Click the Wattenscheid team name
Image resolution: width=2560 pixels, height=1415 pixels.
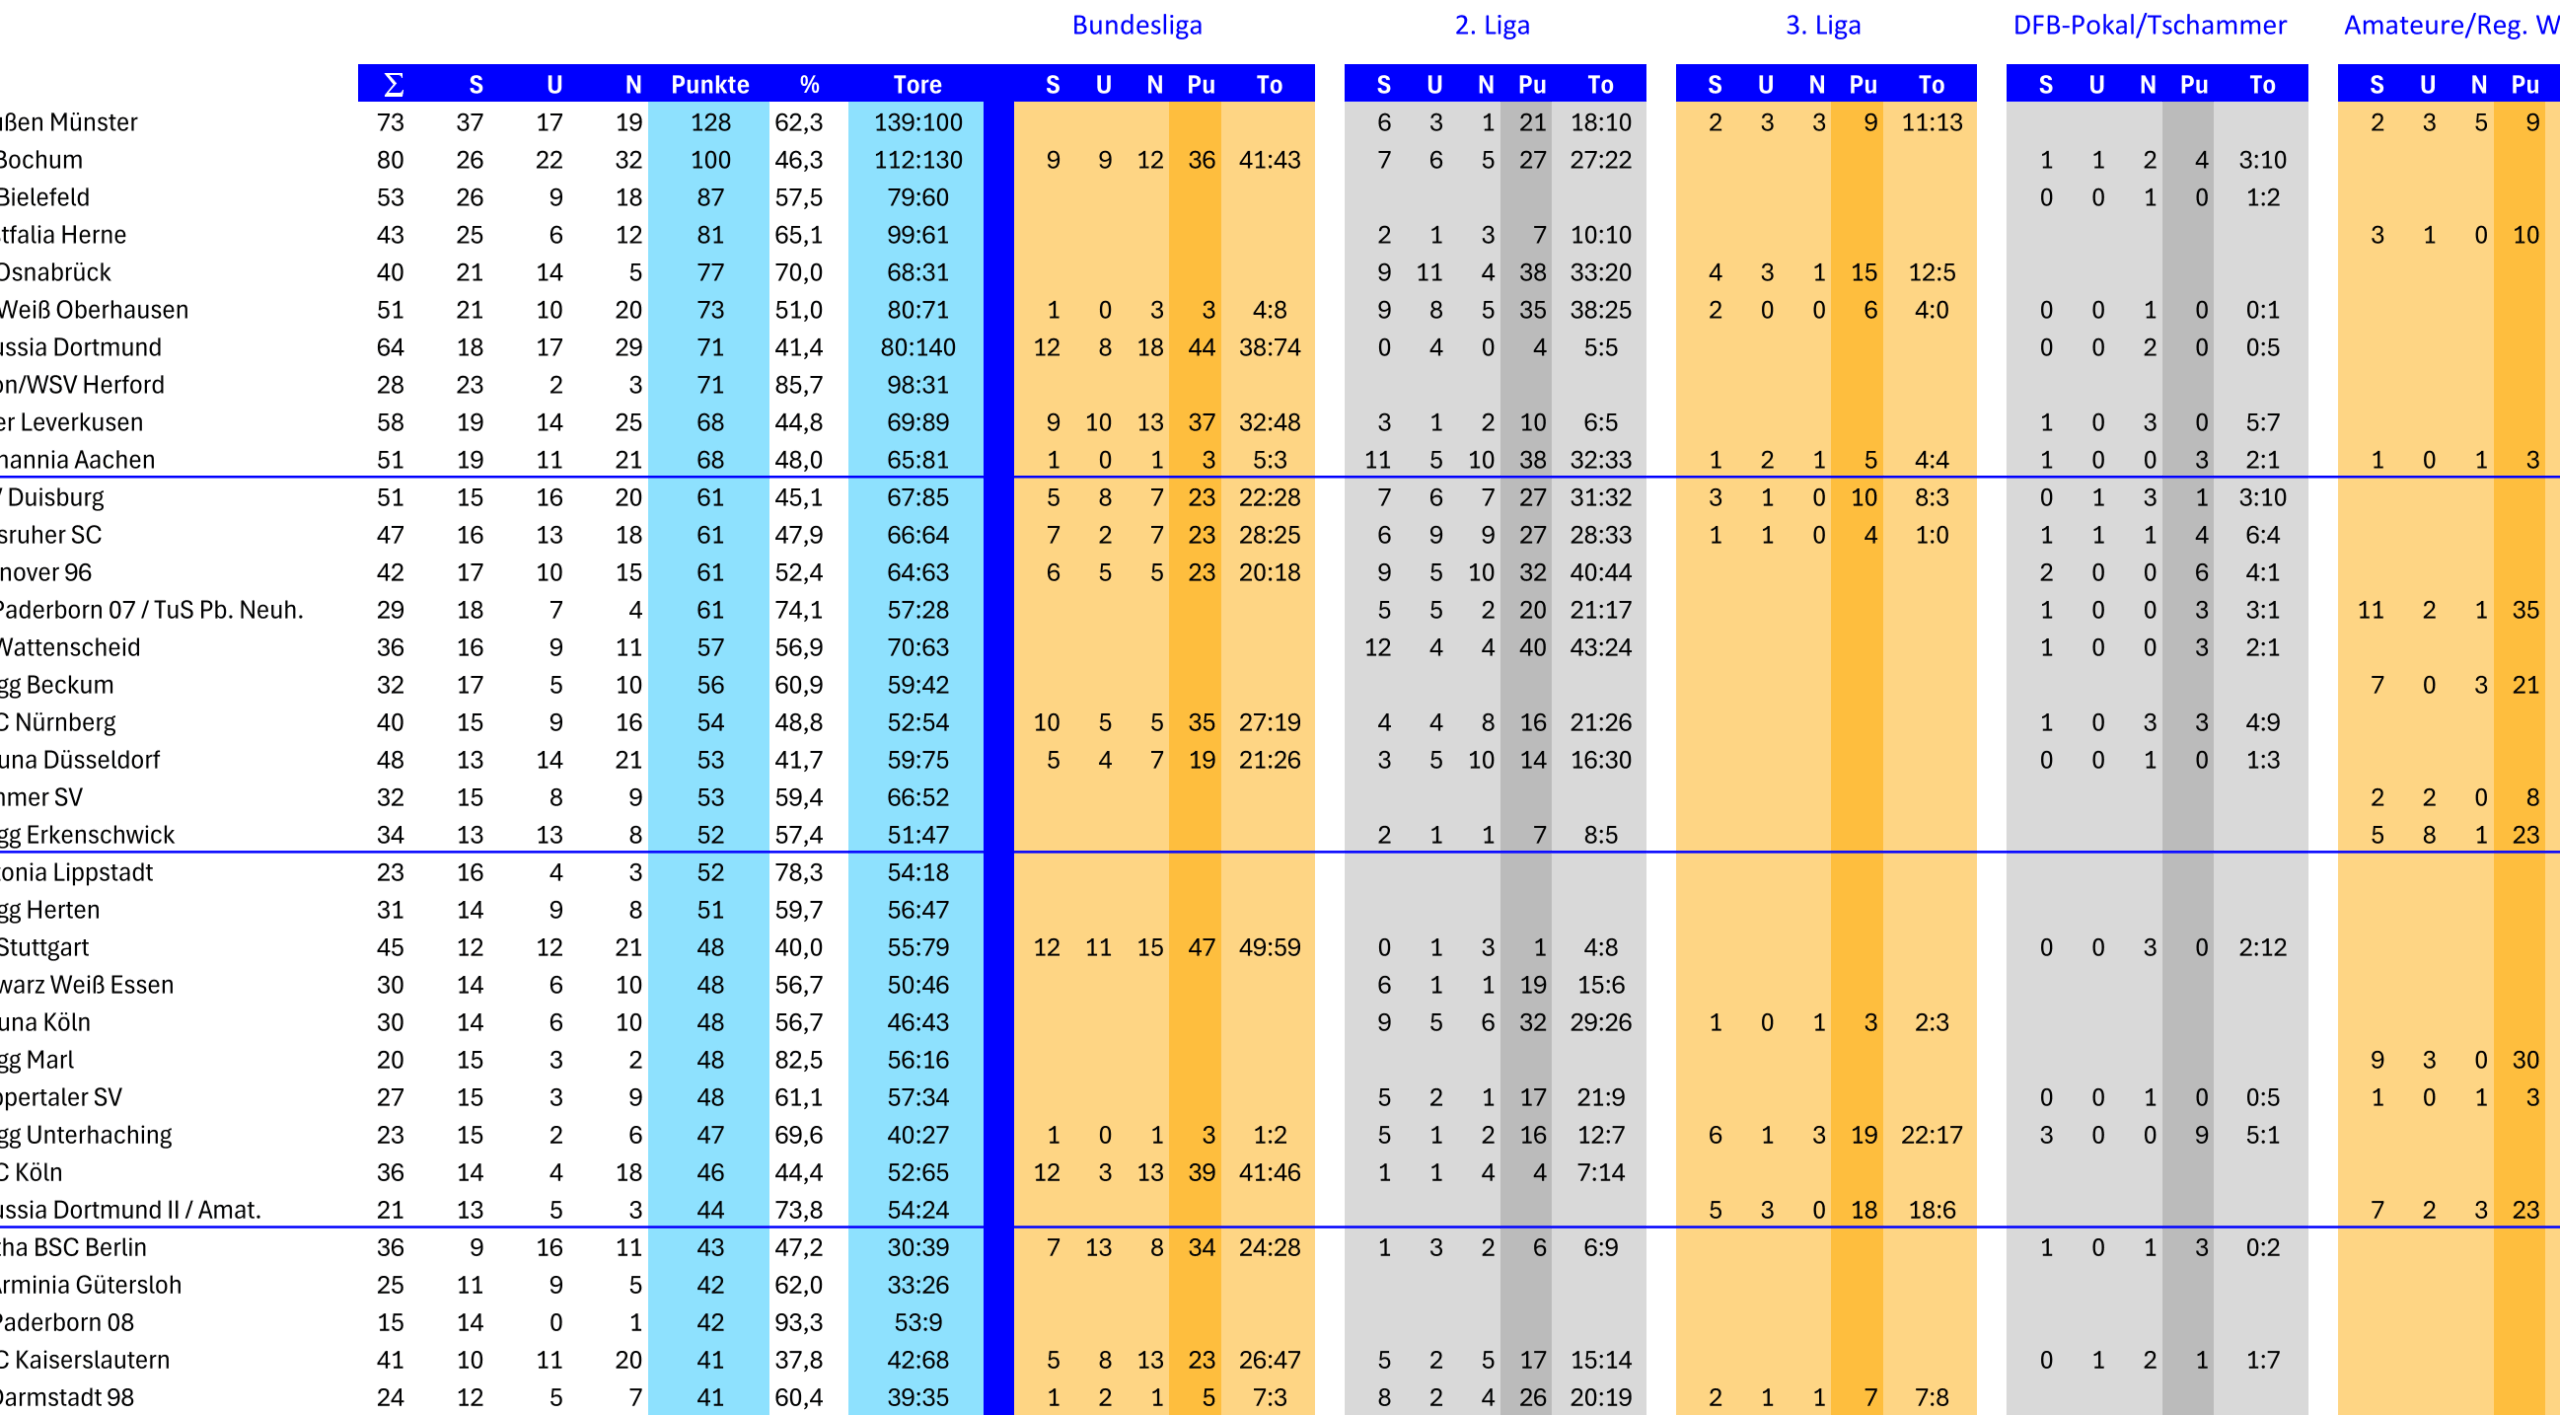pyautogui.click(x=70, y=647)
